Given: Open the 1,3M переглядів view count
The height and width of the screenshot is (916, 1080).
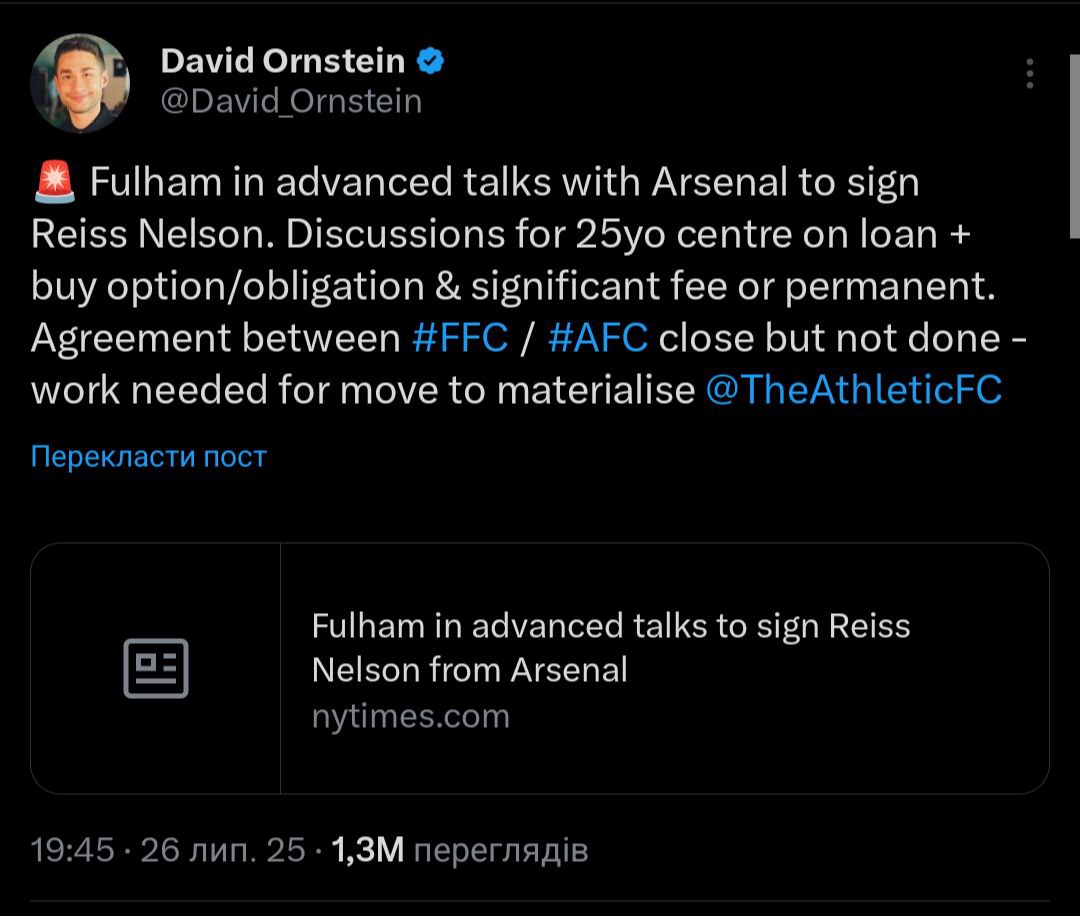Looking at the screenshot, I should coord(459,851).
